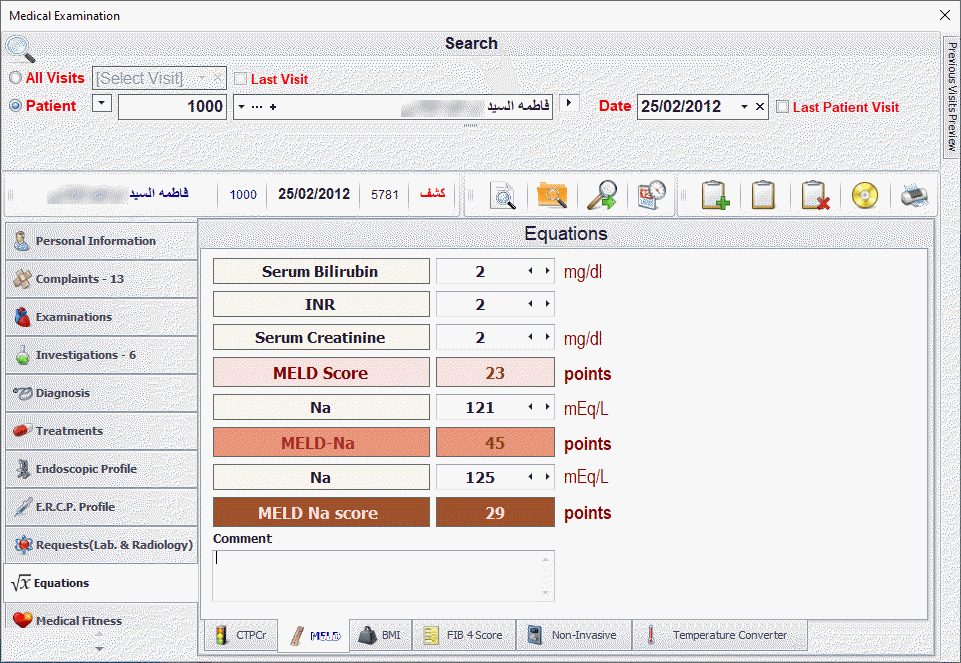Open the FIB 4 Score tab
Viewport: 961px width, 663px height.
tap(463, 636)
